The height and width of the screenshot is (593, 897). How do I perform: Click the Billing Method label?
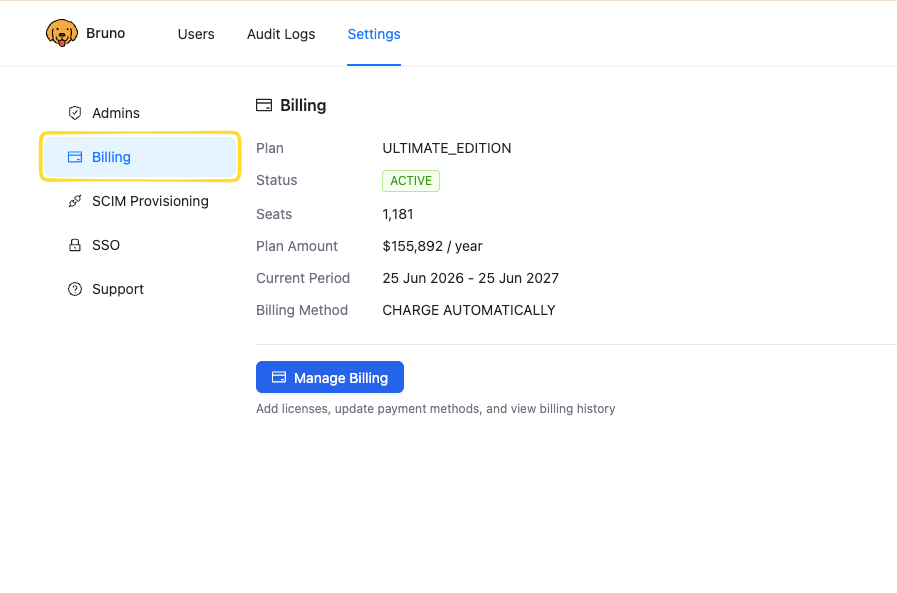click(301, 310)
